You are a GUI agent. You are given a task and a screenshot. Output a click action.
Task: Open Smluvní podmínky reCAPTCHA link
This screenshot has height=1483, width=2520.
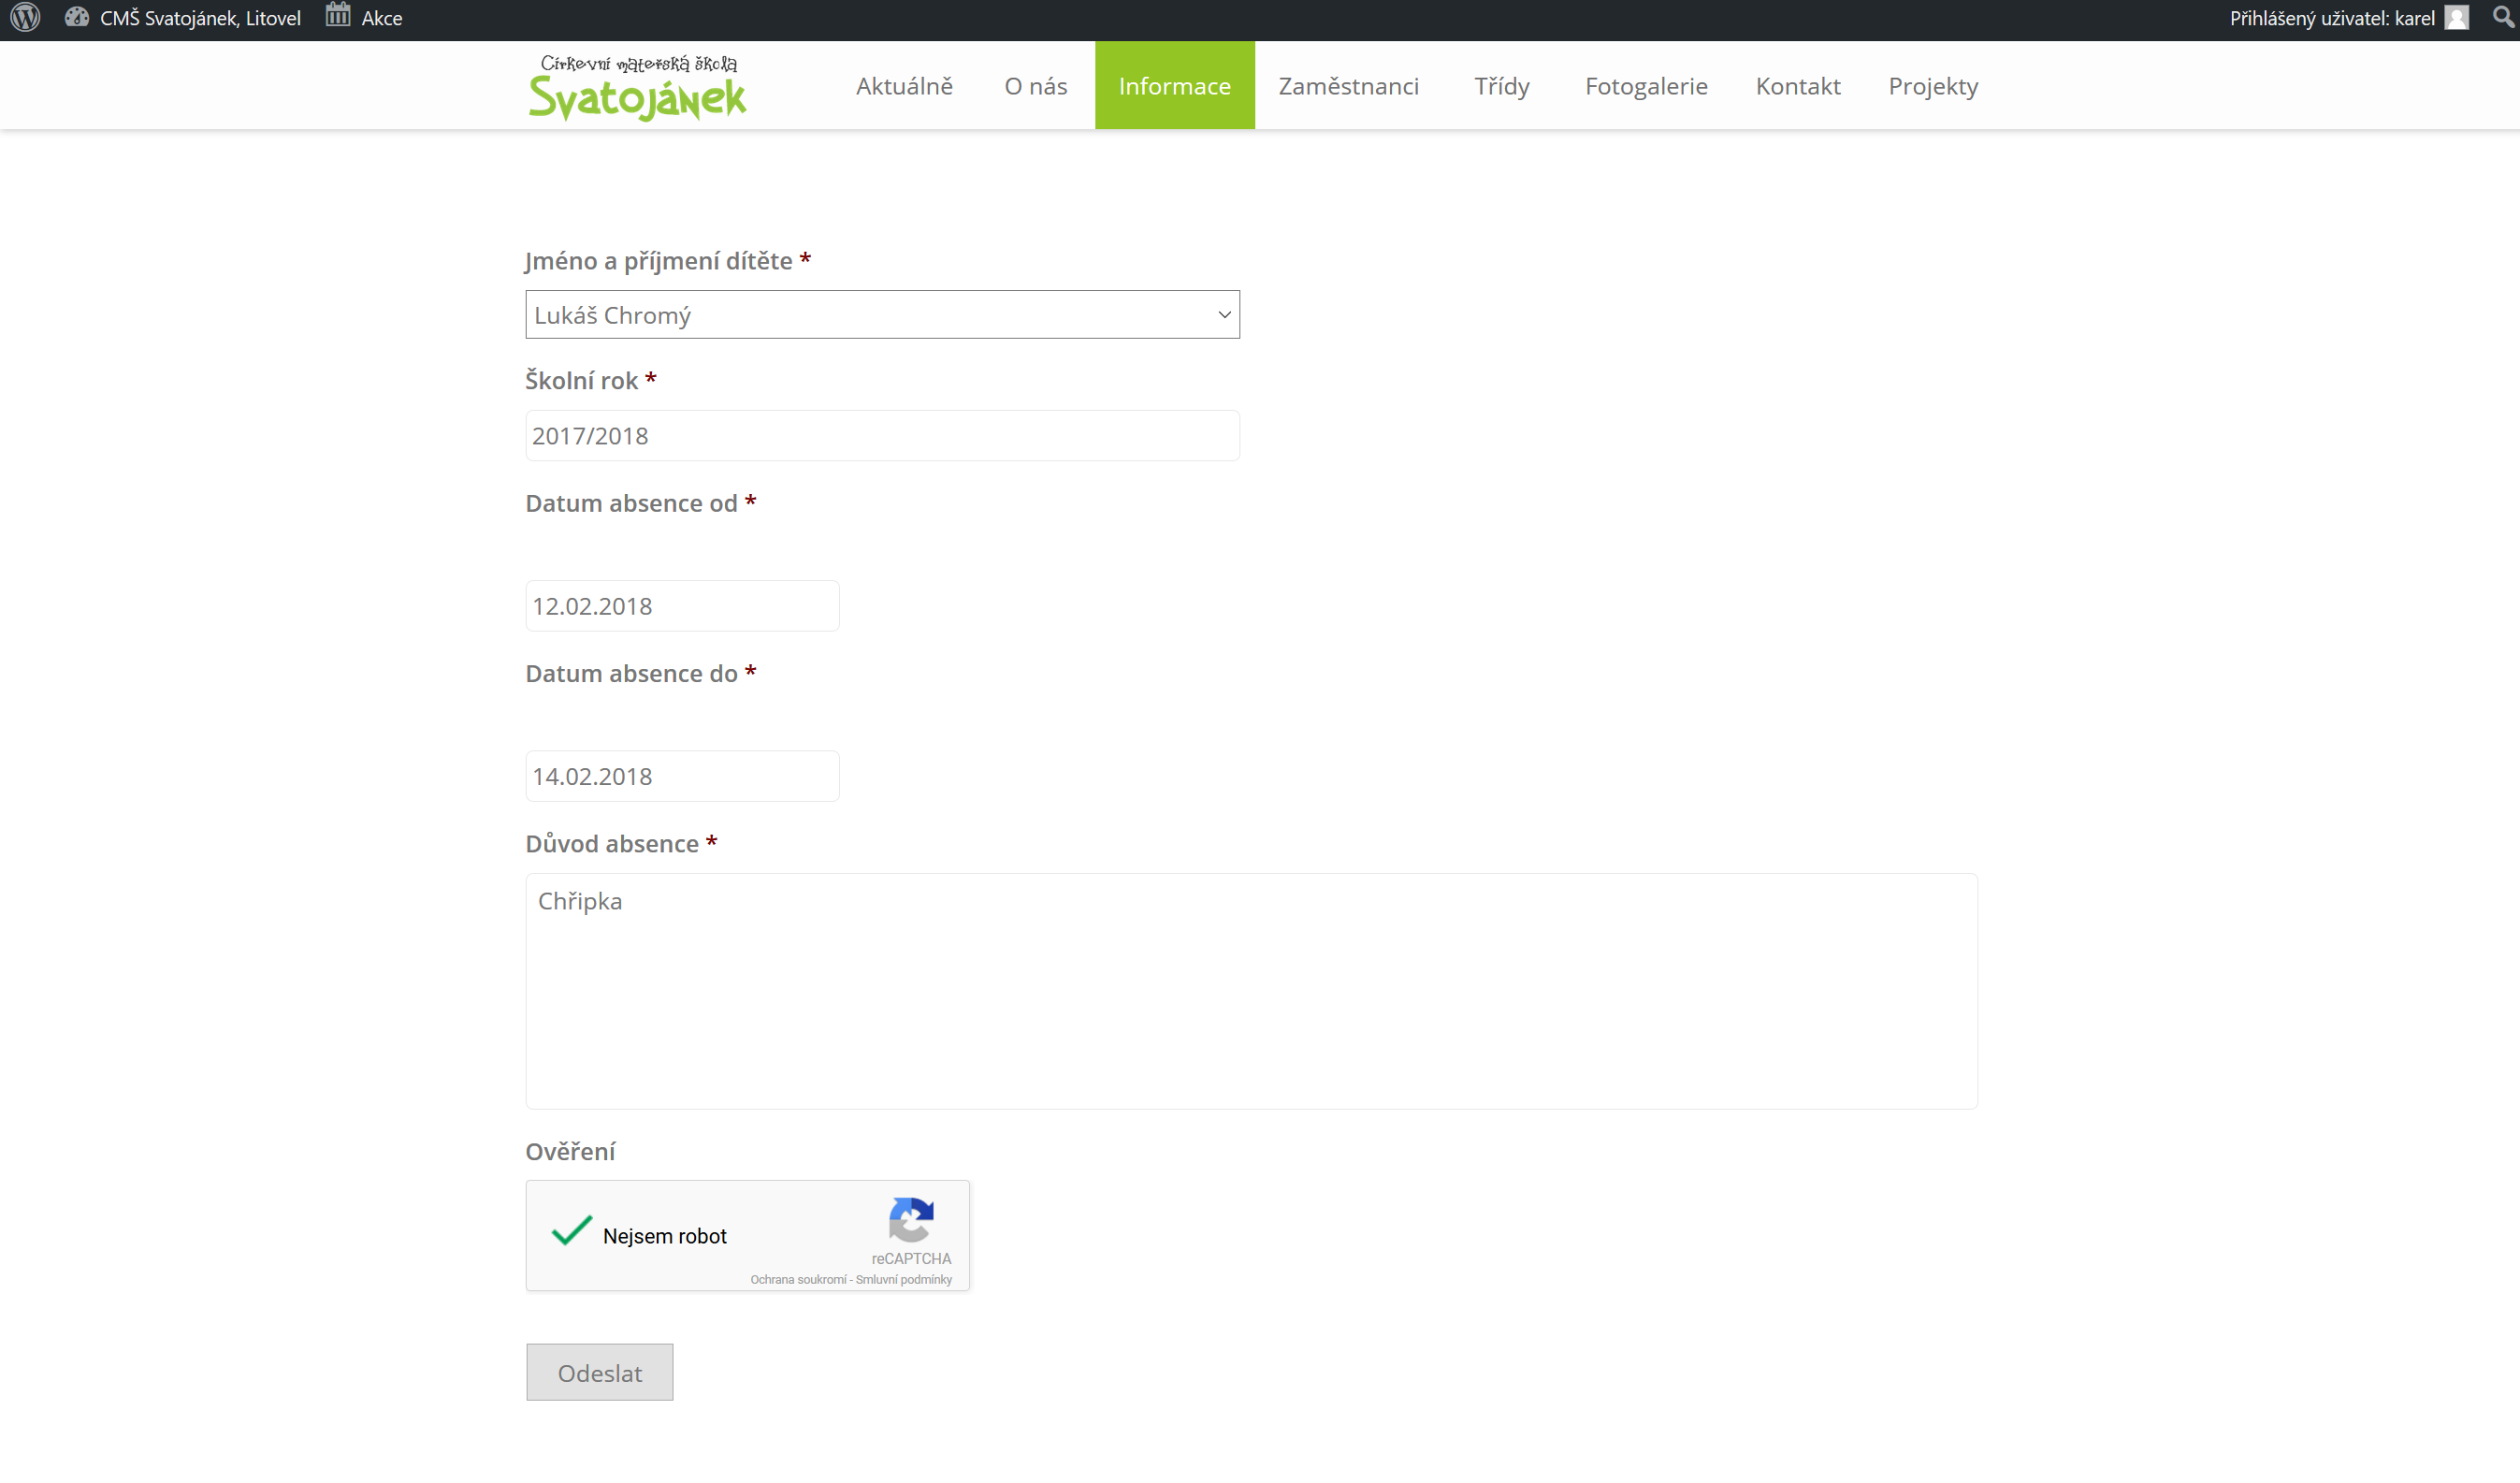pyautogui.click(x=904, y=1280)
